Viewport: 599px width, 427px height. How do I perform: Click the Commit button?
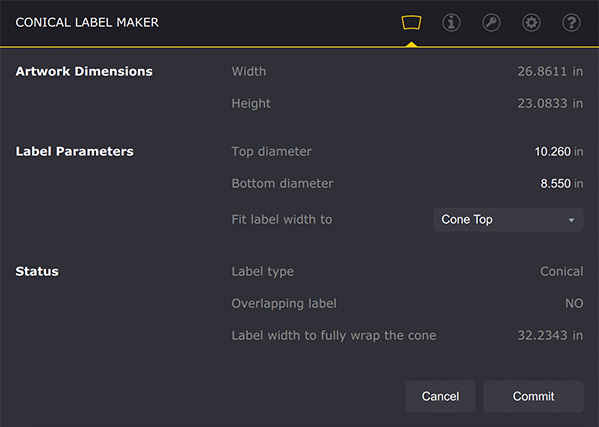coord(533,396)
